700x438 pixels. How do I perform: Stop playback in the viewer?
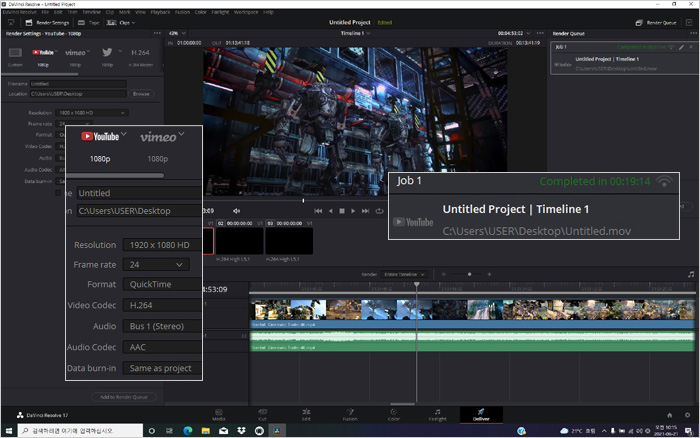[x=342, y=211]
